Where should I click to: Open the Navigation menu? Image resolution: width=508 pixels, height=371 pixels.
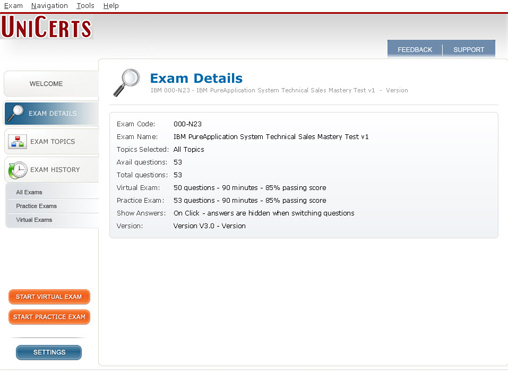(x=49, y=6)
